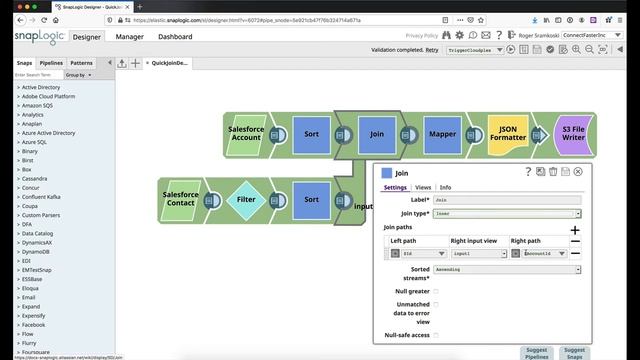Fit the pipeline to screen icon
The image size is (640, 360).
(603, 50)
